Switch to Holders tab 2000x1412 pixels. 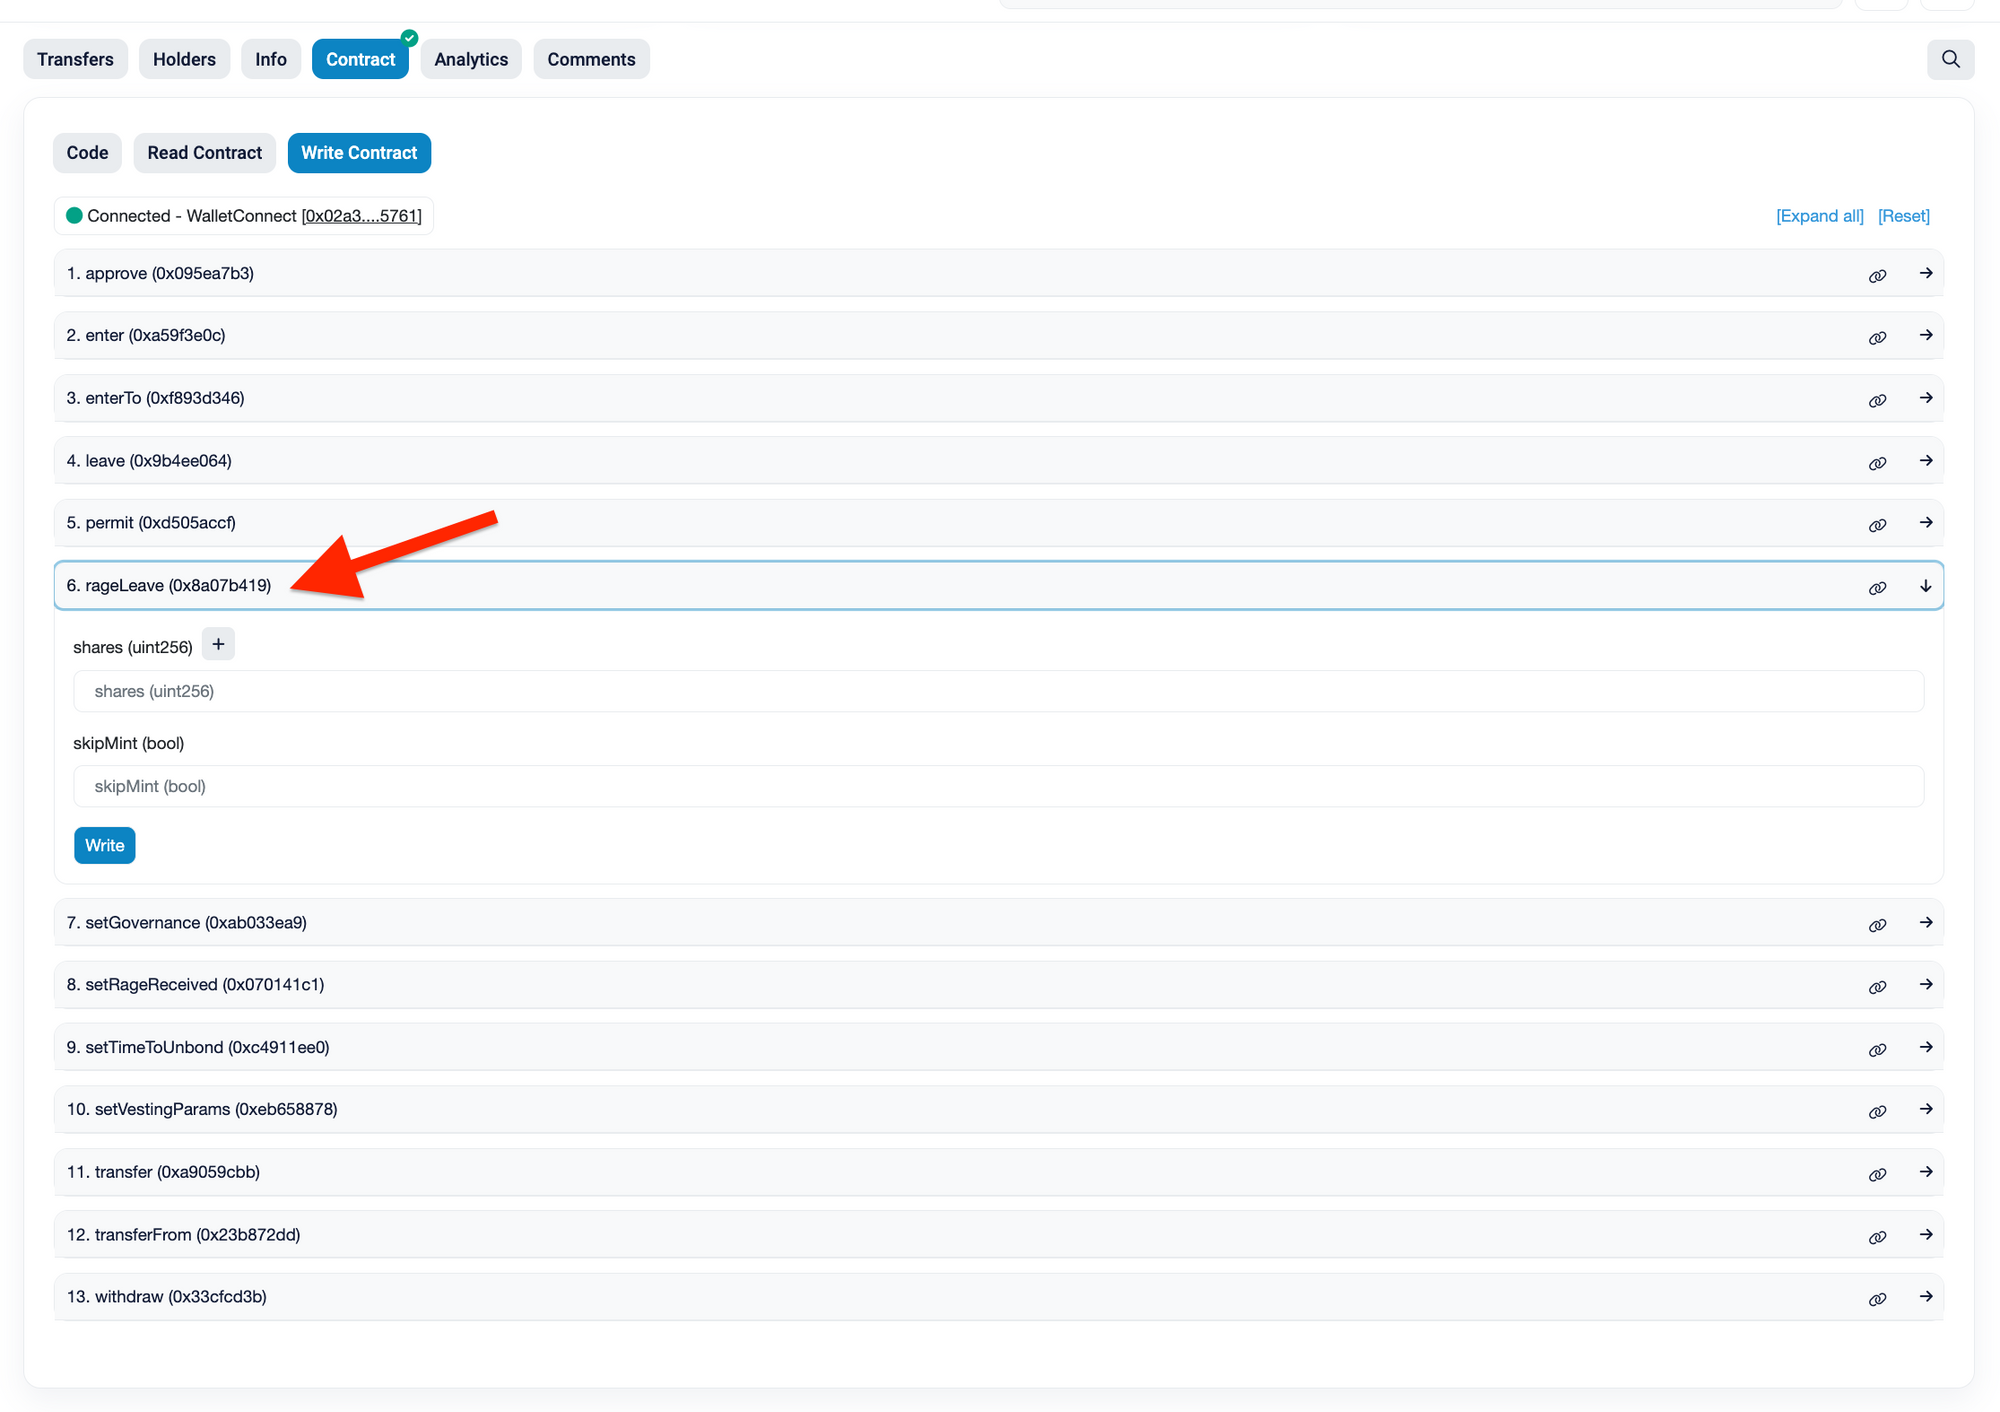(184, 59)
